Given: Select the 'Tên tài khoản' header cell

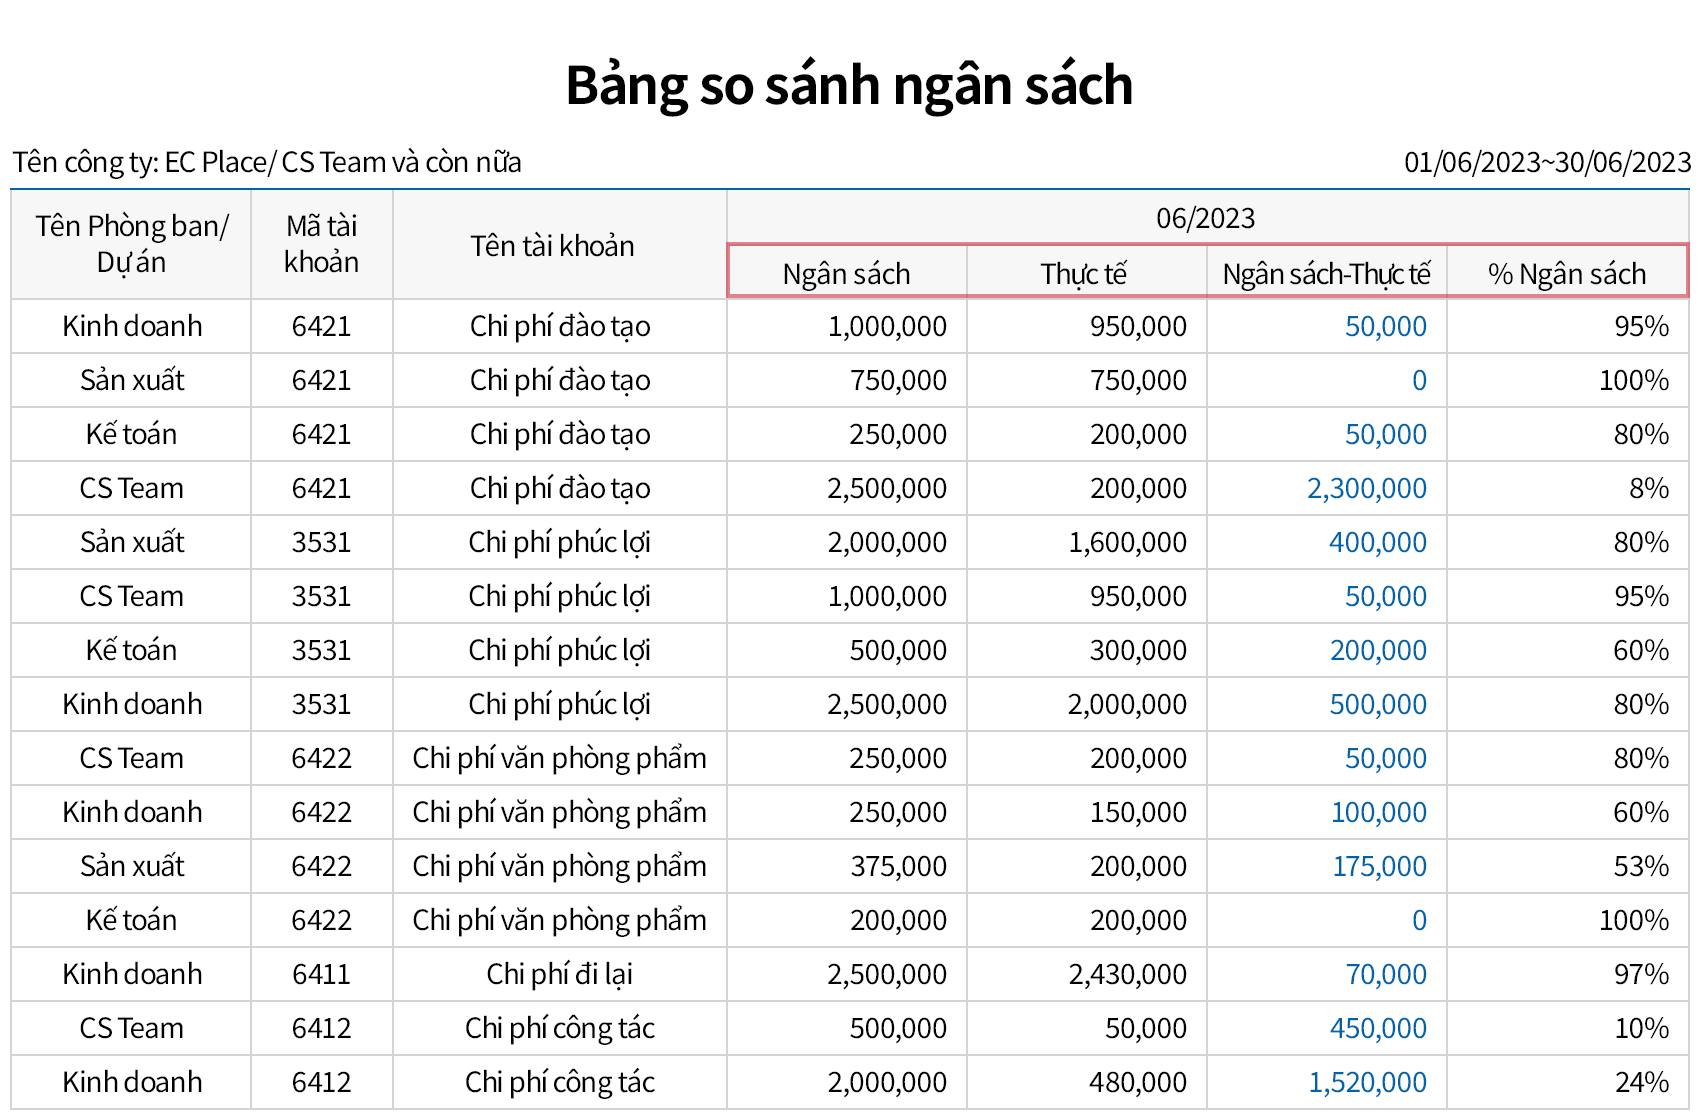Looking at the screenshot, I should point(552,245).
